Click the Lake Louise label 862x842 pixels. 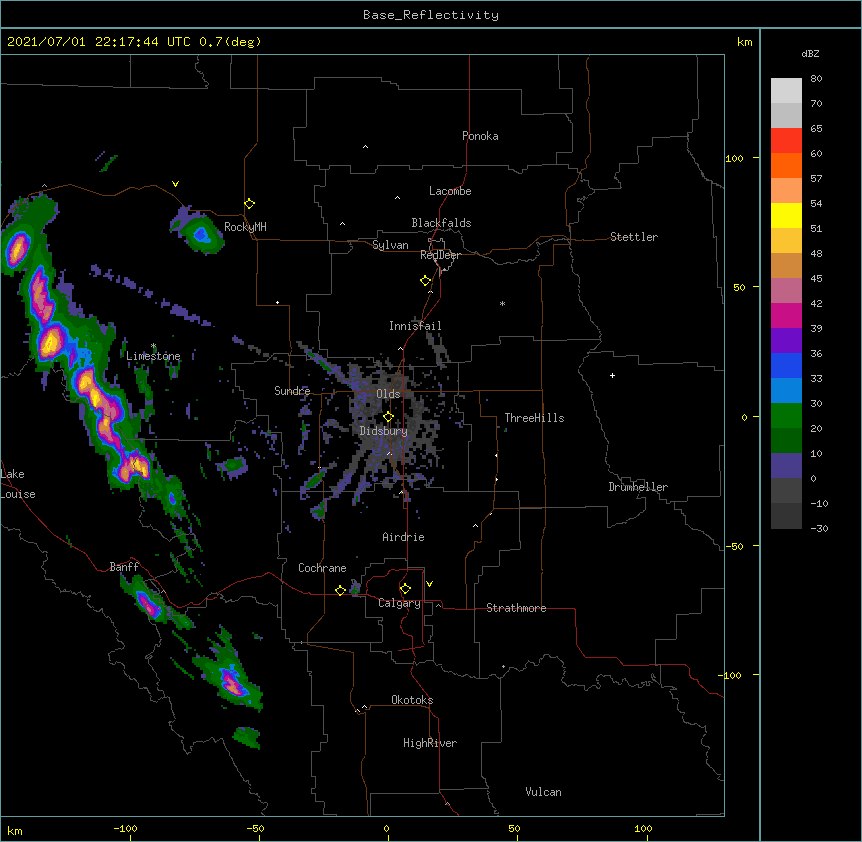tap(18, 484)
